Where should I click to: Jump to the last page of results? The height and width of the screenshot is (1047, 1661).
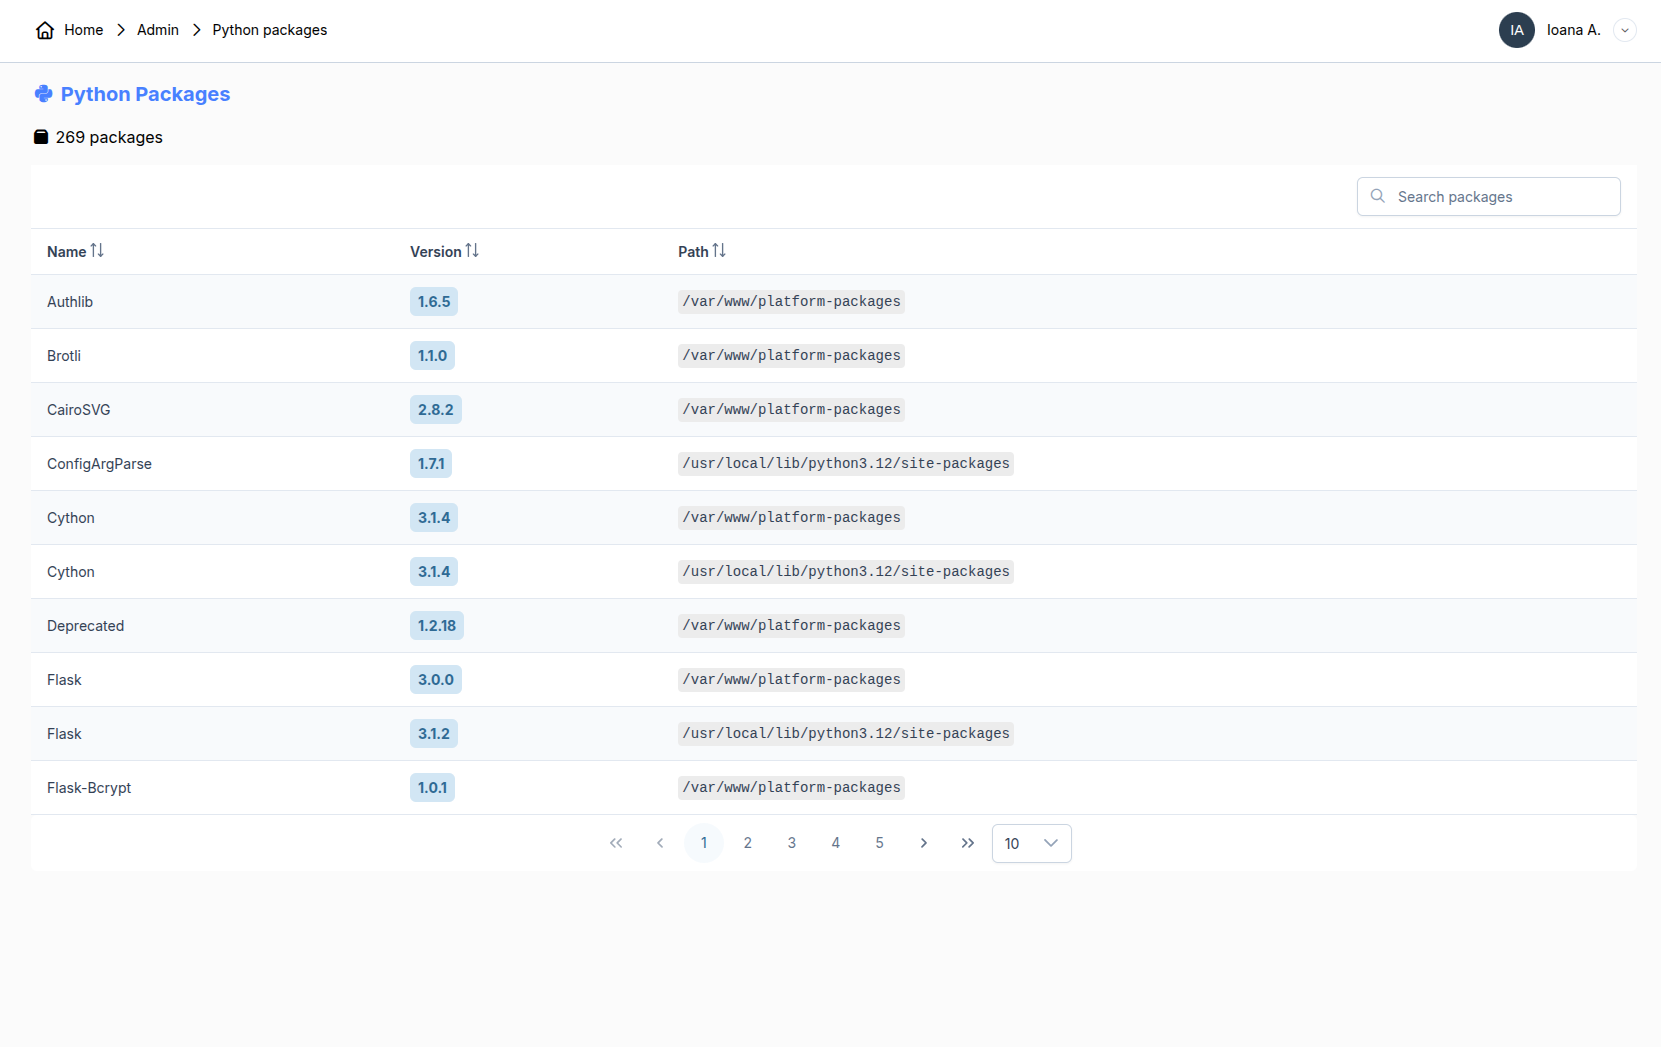(968, 843)
